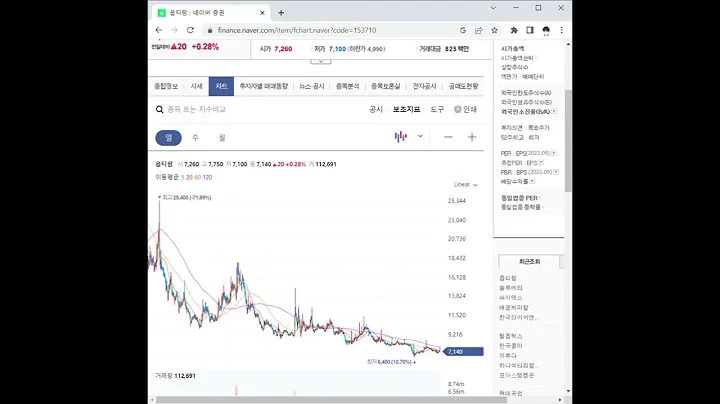The image size is (720, 404).
Task: Toggle the 20-day moving average
Action: pyautogui.click(x=189, y=177)
